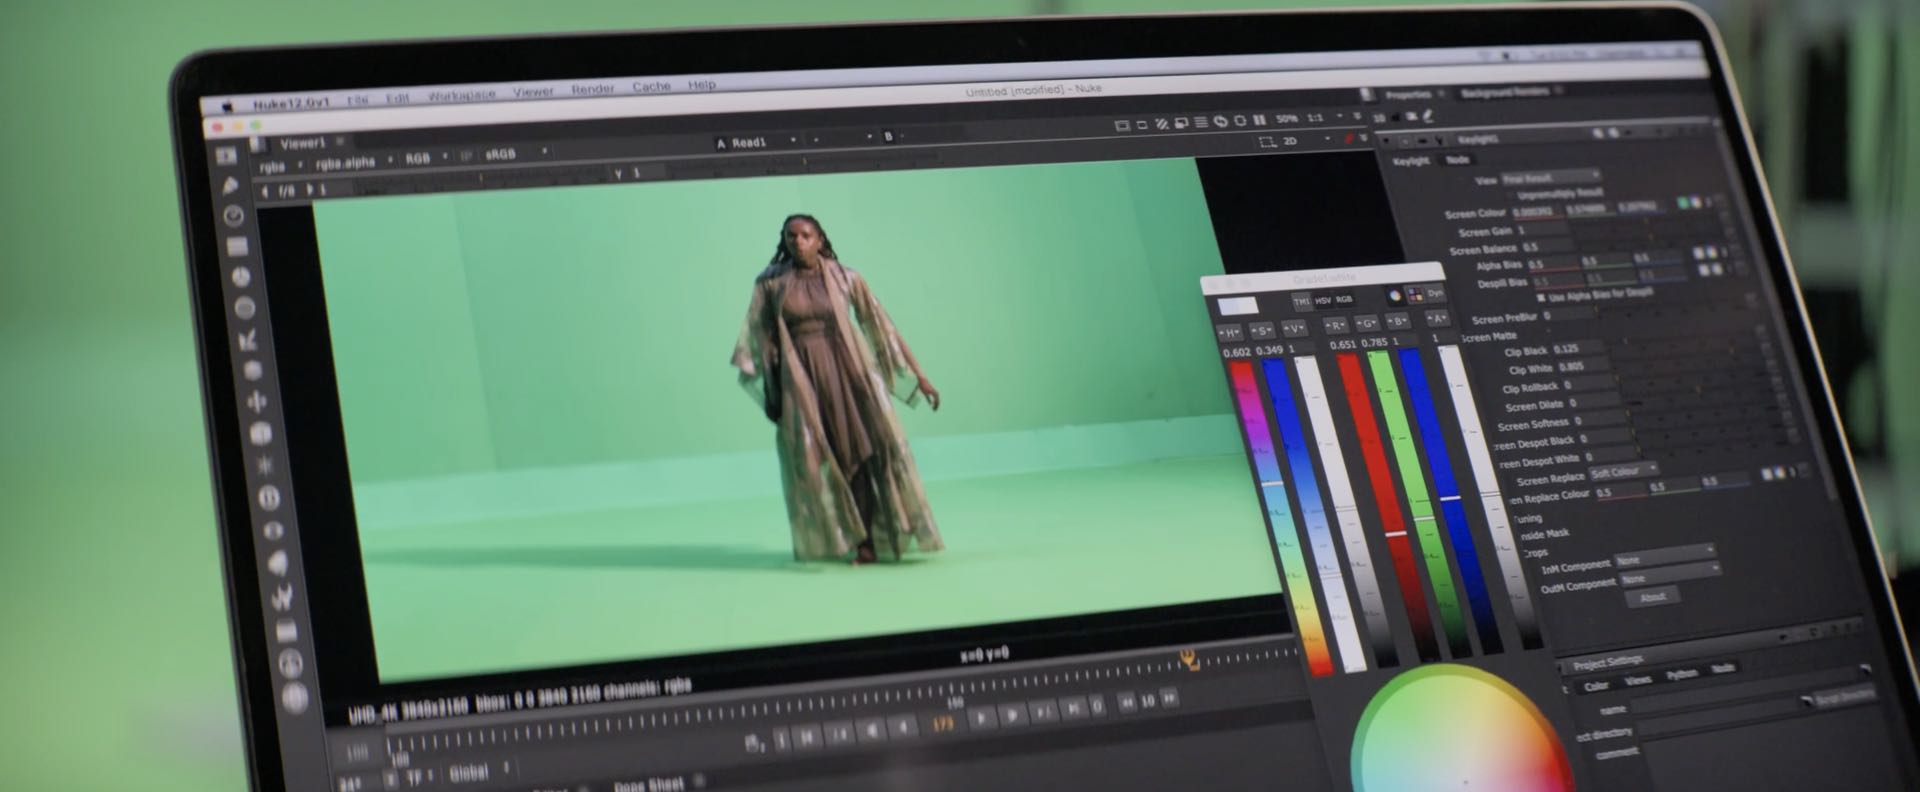The image size is (1920, 792).
Task: Open the Particles nodes toolbar icon
Action: click(x=265, y=465)
